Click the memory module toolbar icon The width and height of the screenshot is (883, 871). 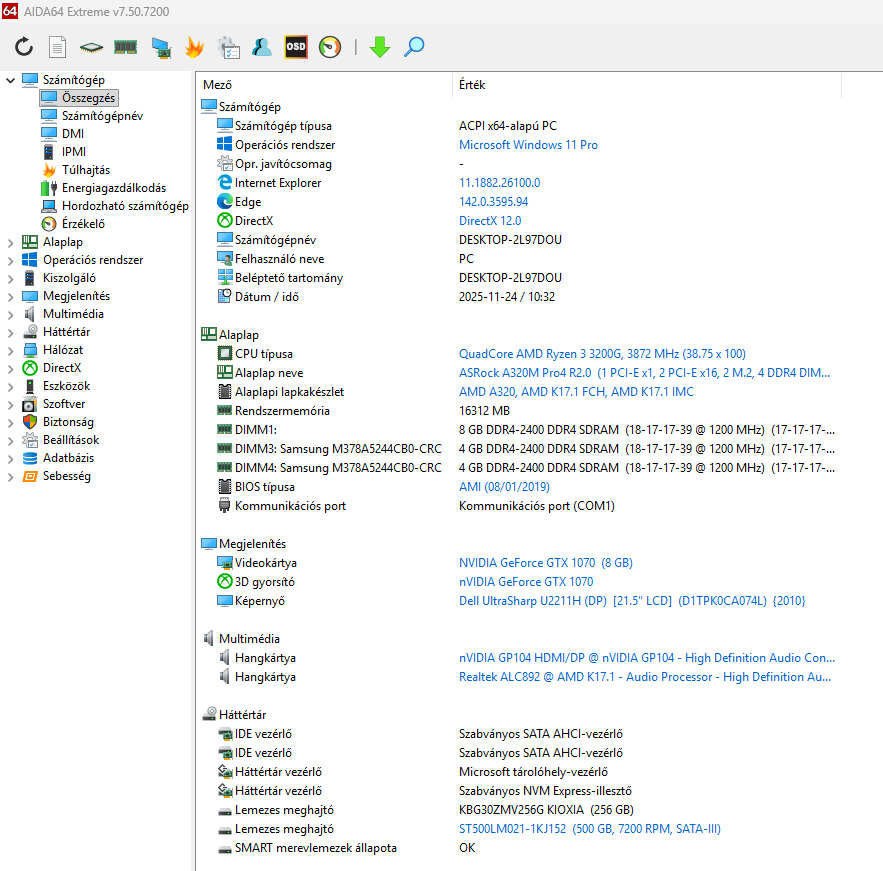(126, 47)
